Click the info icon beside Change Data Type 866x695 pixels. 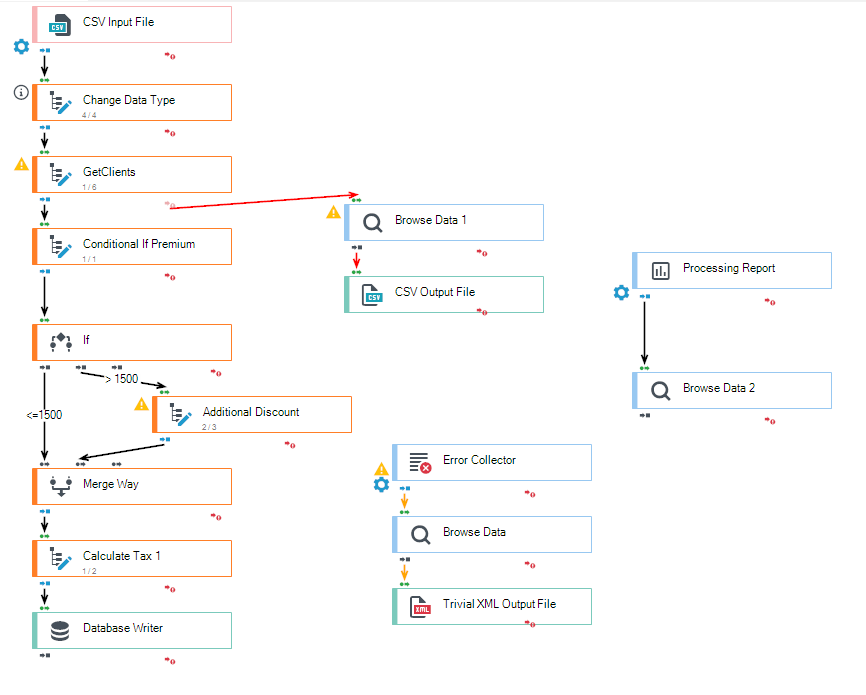21,92
